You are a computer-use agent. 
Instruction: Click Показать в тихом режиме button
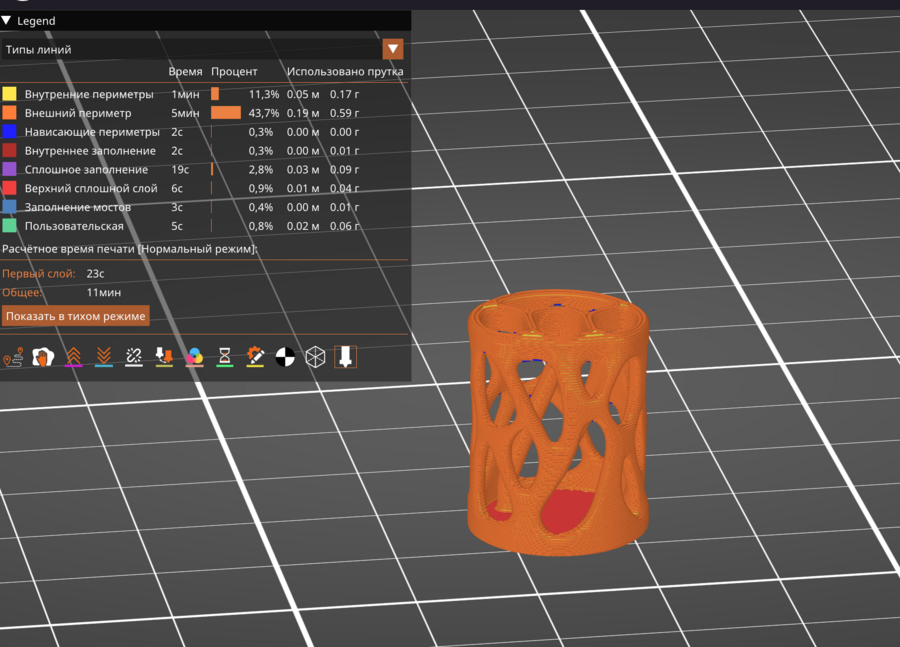(76, 316)
